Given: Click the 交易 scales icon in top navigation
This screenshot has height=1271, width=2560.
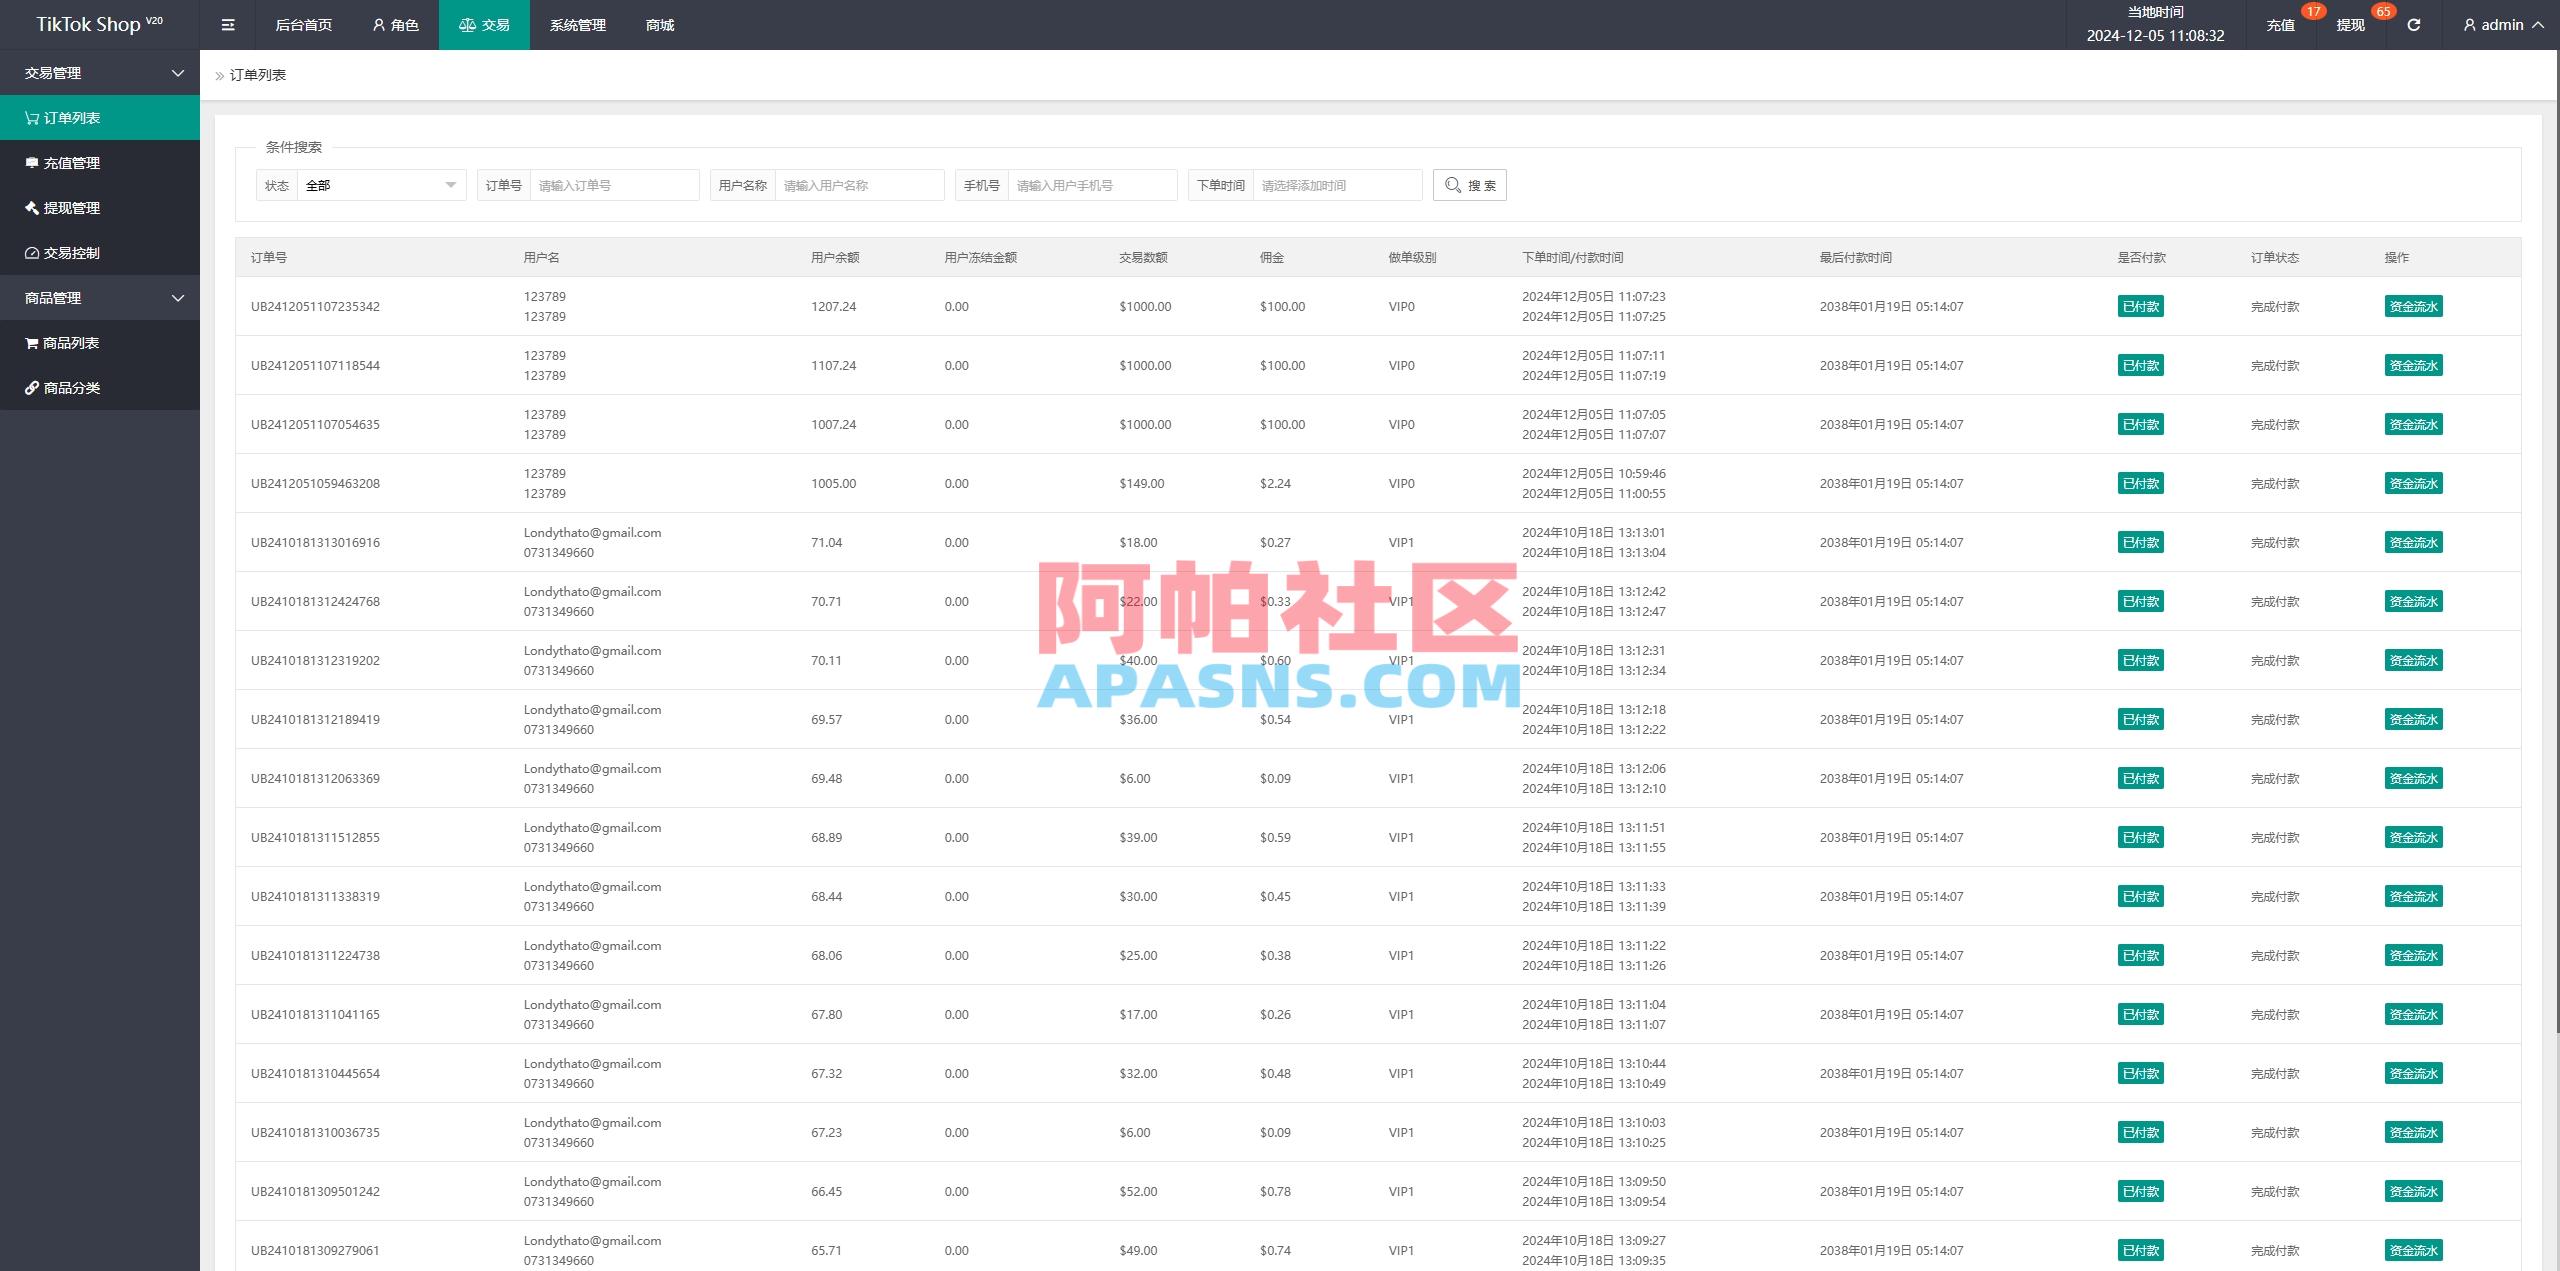Looking at the screenshot, I should (x=467, y=24).
